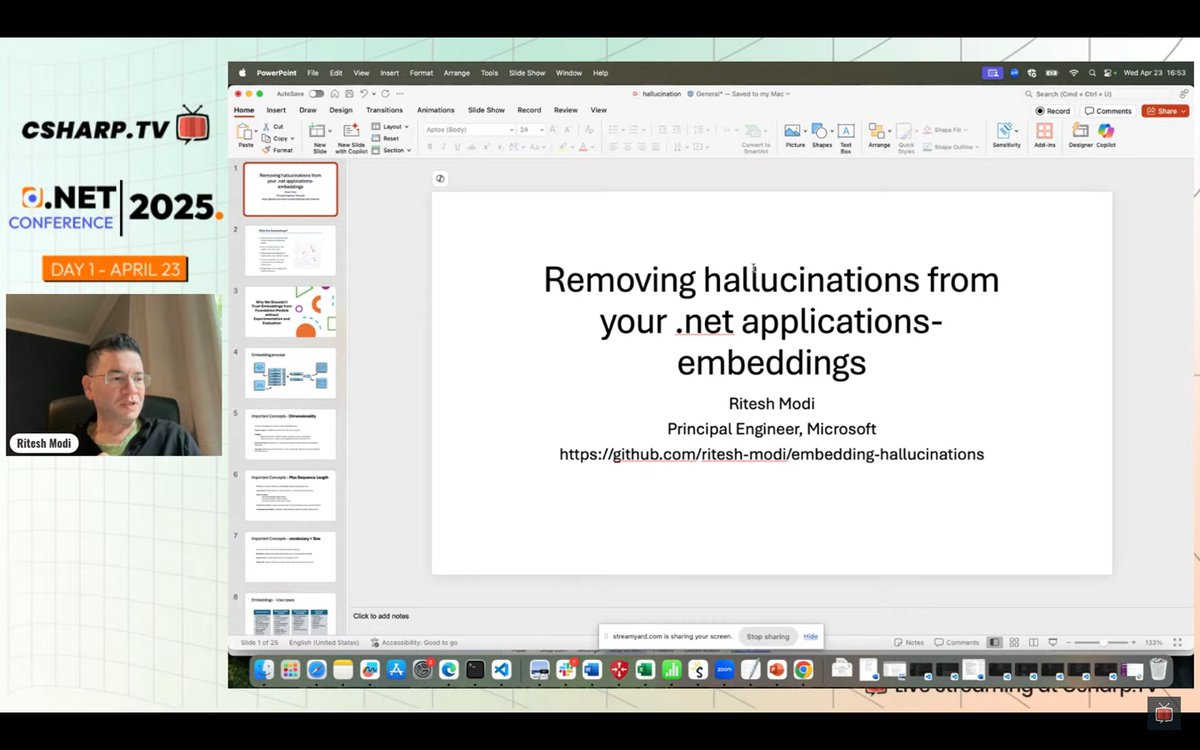Toggle Underline formatting
The height and width of the screenshot is (750, 1200).
click(456, 147)
